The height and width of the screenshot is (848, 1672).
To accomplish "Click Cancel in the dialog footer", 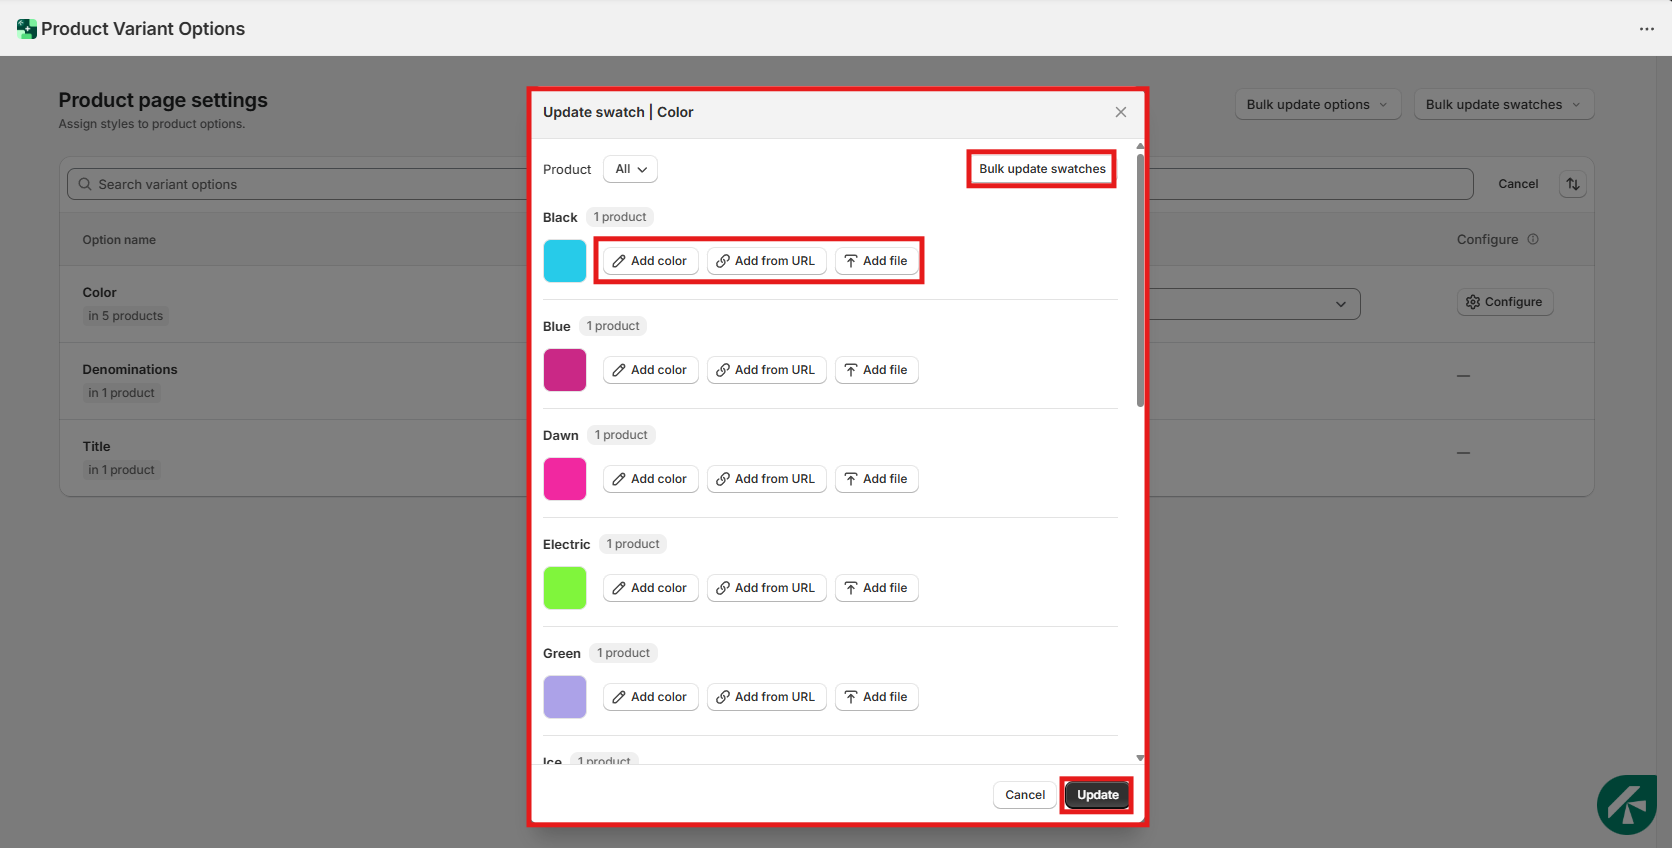I will click(1024, 795).
